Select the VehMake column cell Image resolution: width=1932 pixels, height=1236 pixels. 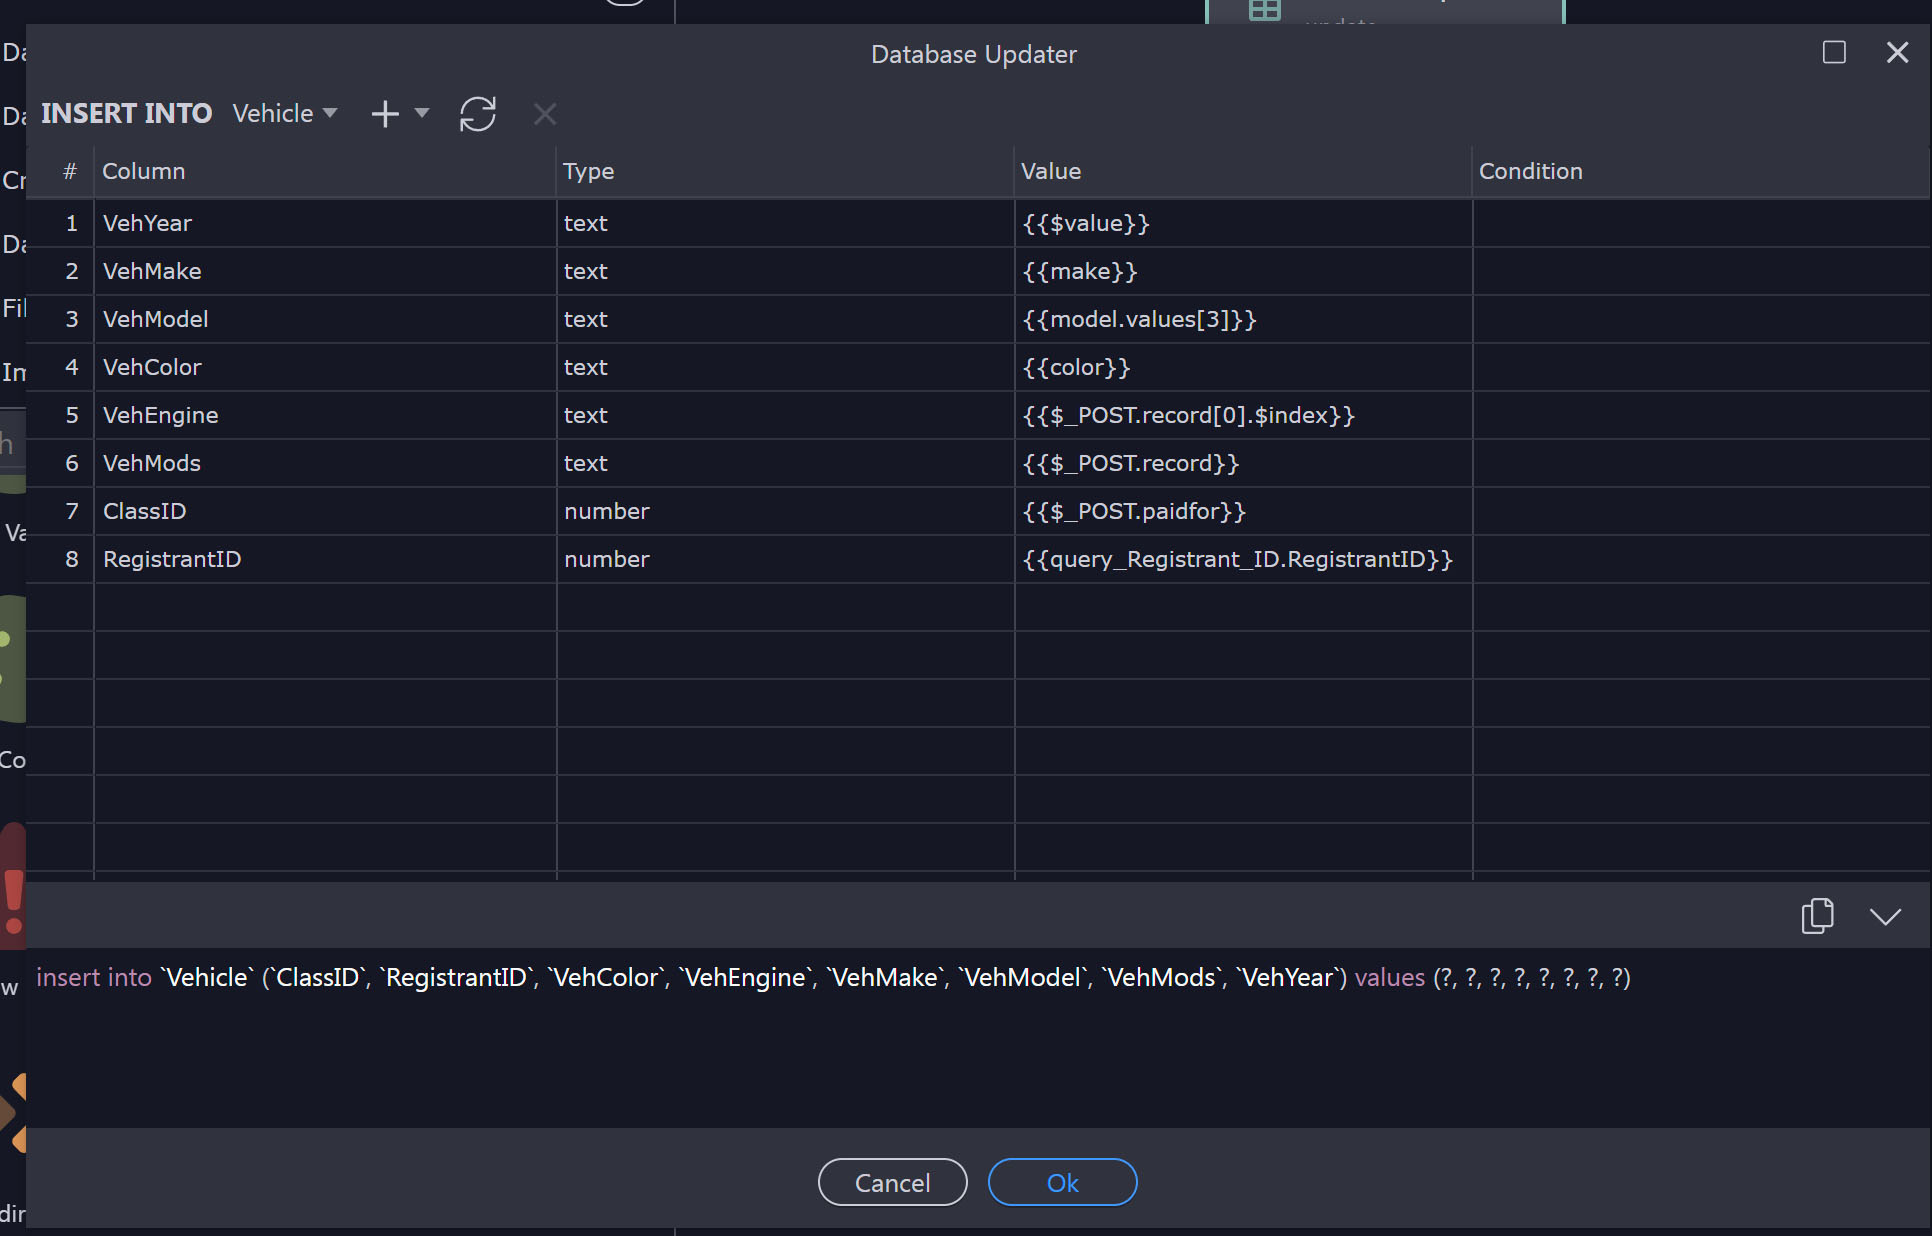click(x=325, y=271)
